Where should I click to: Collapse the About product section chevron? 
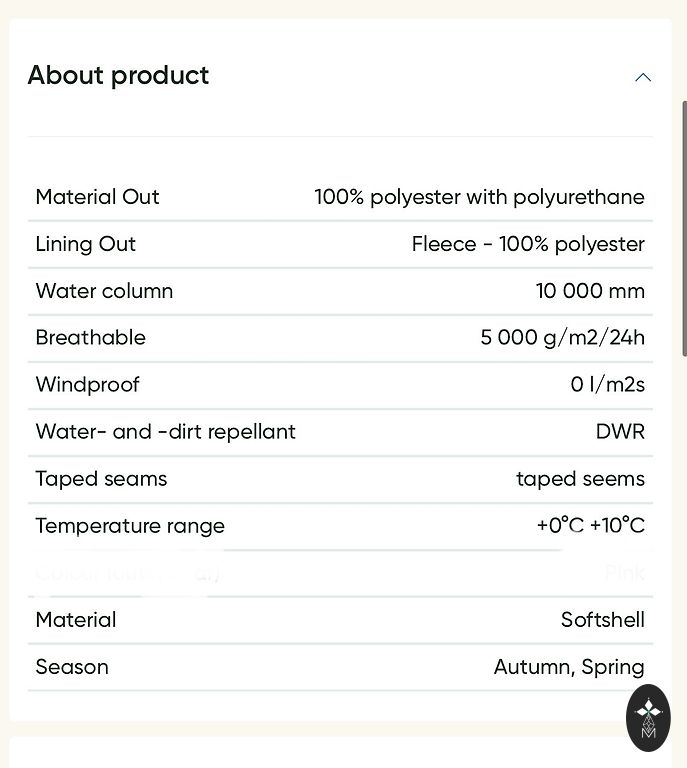643,77
